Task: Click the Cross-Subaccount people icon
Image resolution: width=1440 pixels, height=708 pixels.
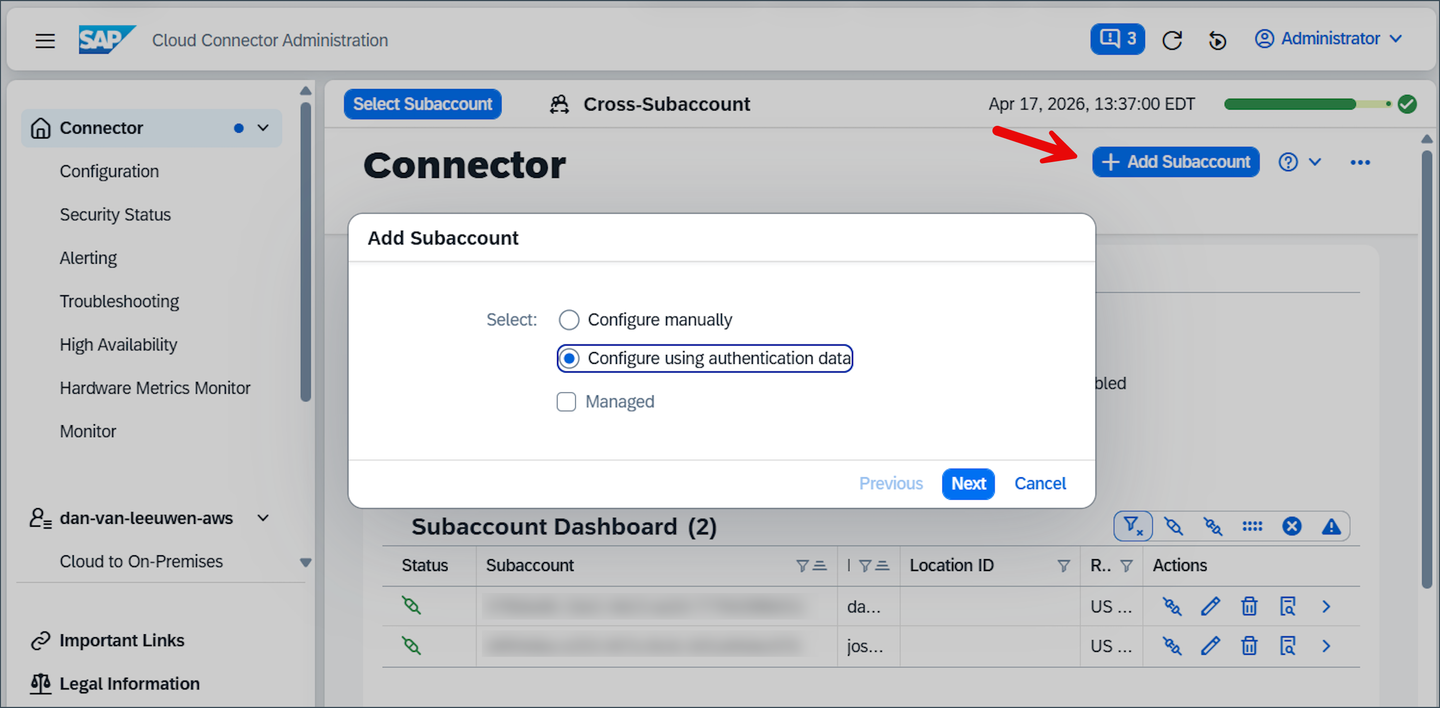Action: (559, 104)
